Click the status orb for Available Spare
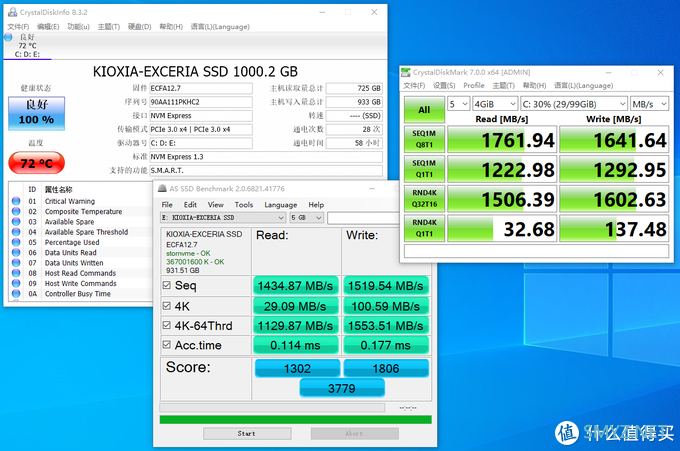680x451 pixels. (x=16, y=222)
